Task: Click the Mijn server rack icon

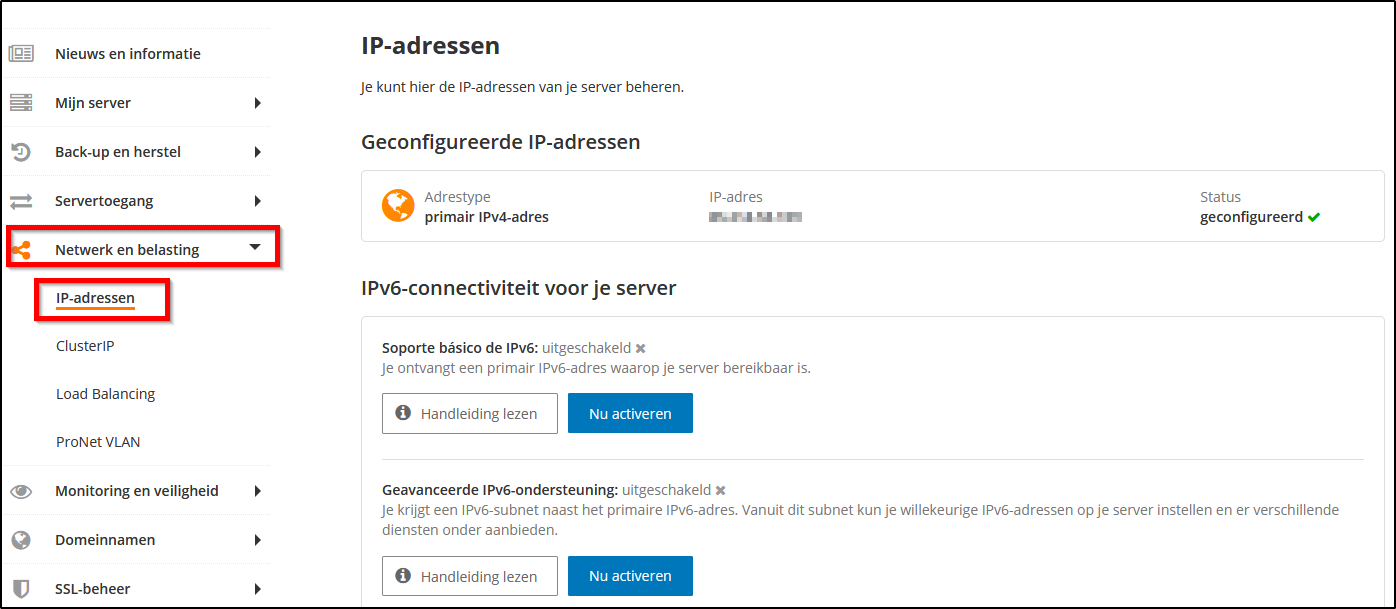Action: 21,102
